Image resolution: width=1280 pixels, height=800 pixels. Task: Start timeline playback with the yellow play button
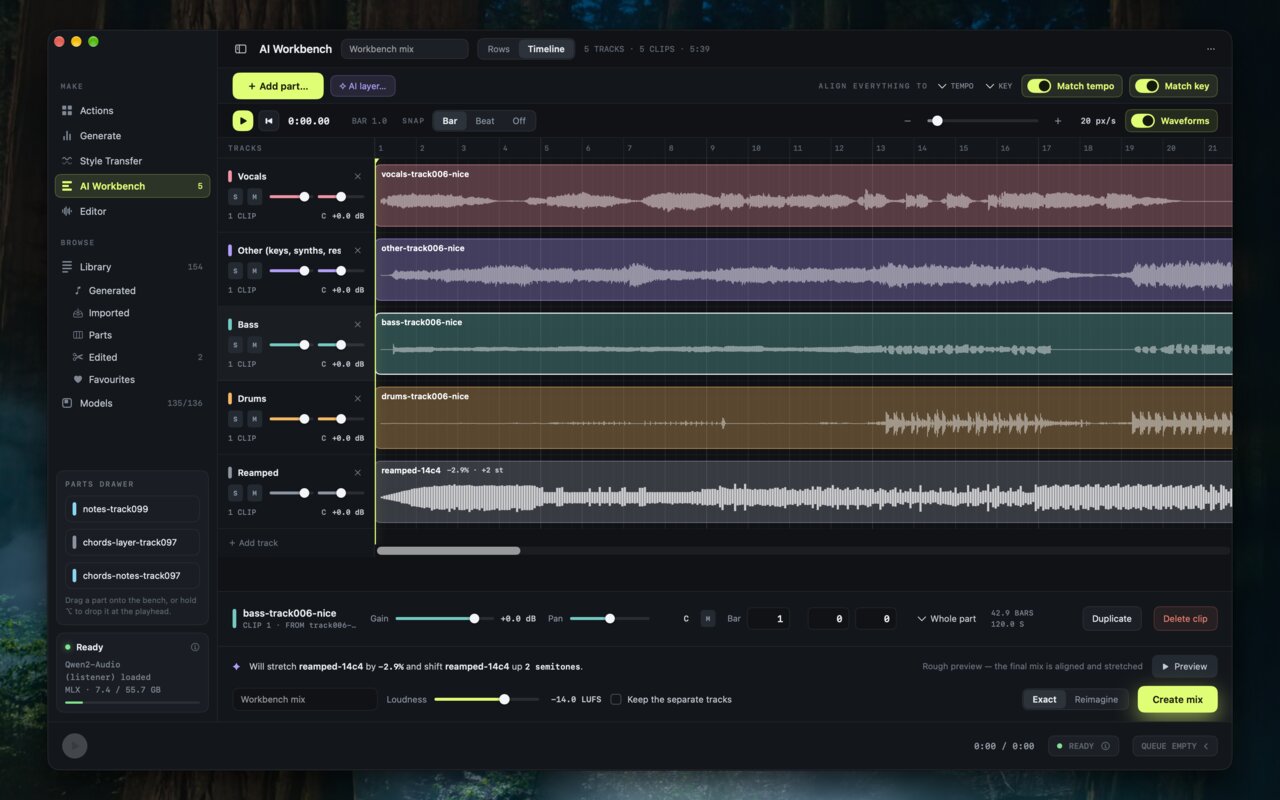(x=243, y=121)
